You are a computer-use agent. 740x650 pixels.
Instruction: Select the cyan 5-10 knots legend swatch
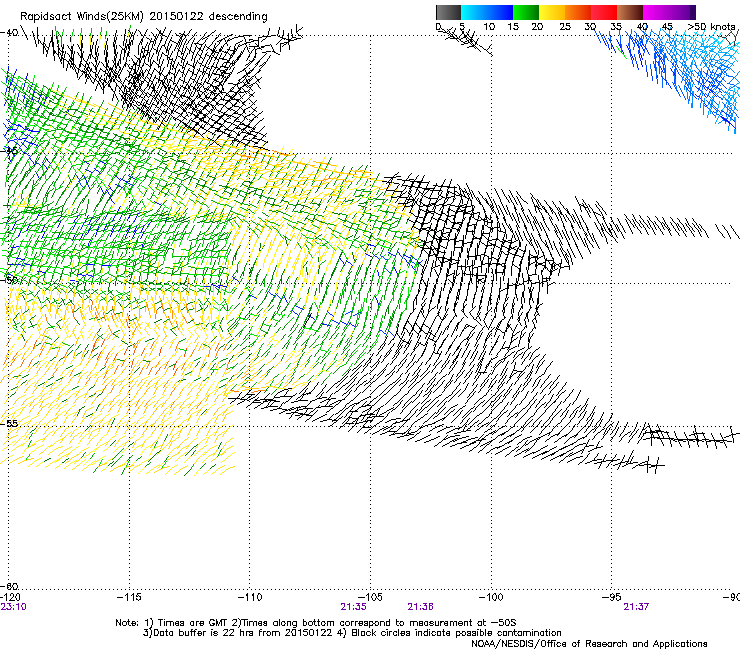point(474,12)
